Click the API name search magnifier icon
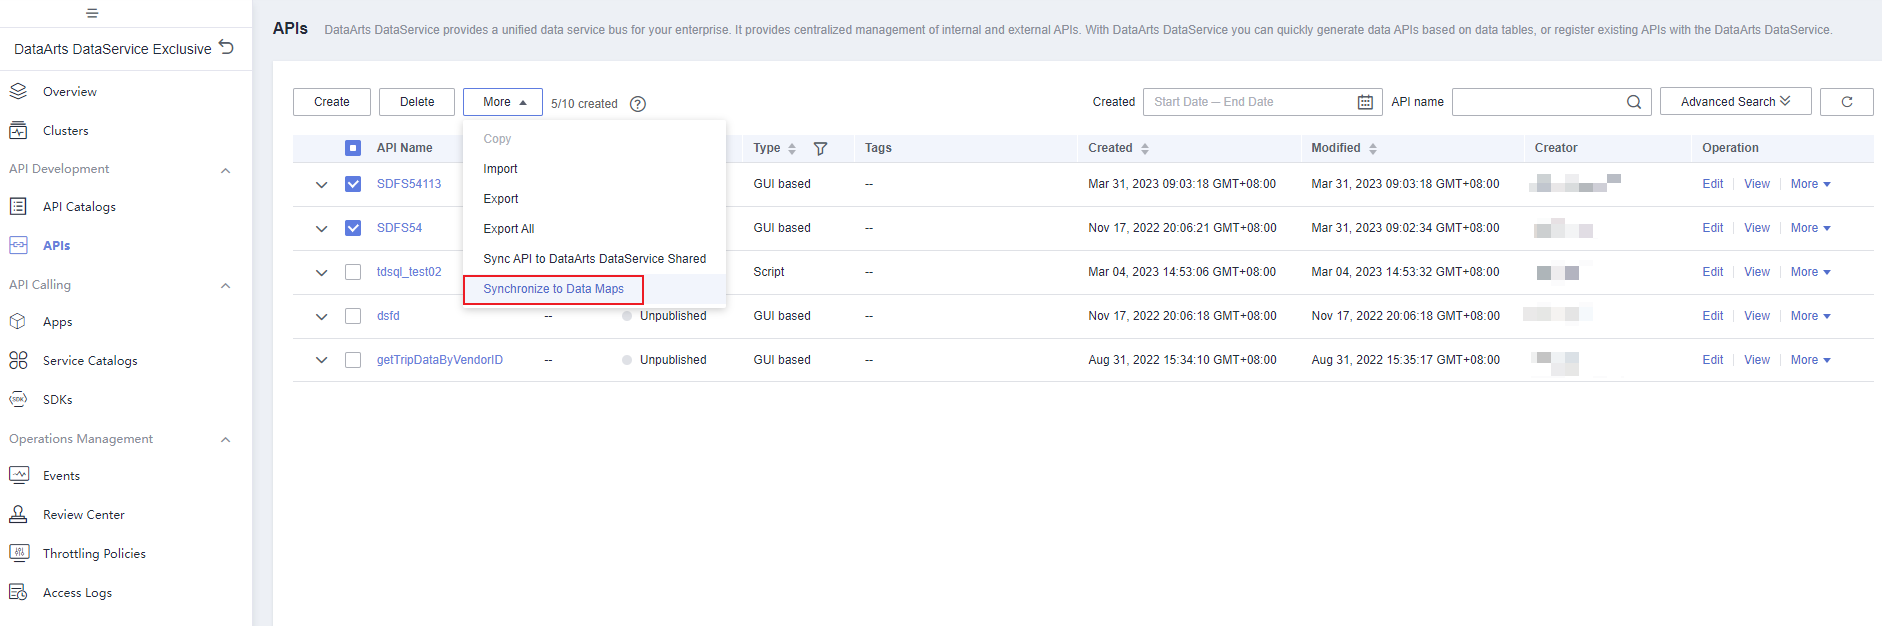 [1634, 102]
